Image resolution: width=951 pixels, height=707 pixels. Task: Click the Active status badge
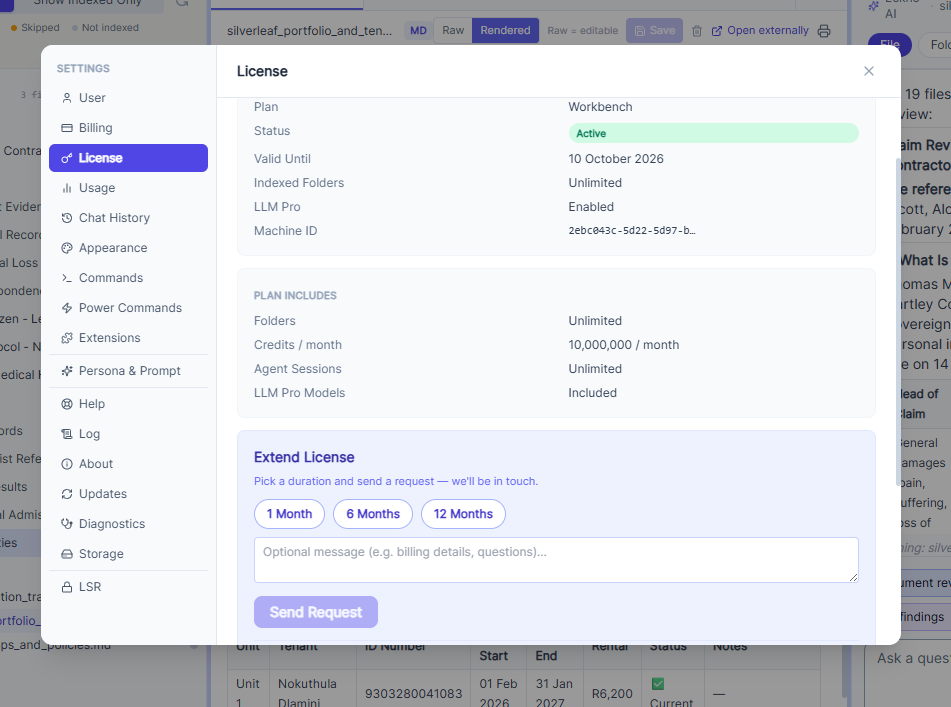tap(713, 133)
